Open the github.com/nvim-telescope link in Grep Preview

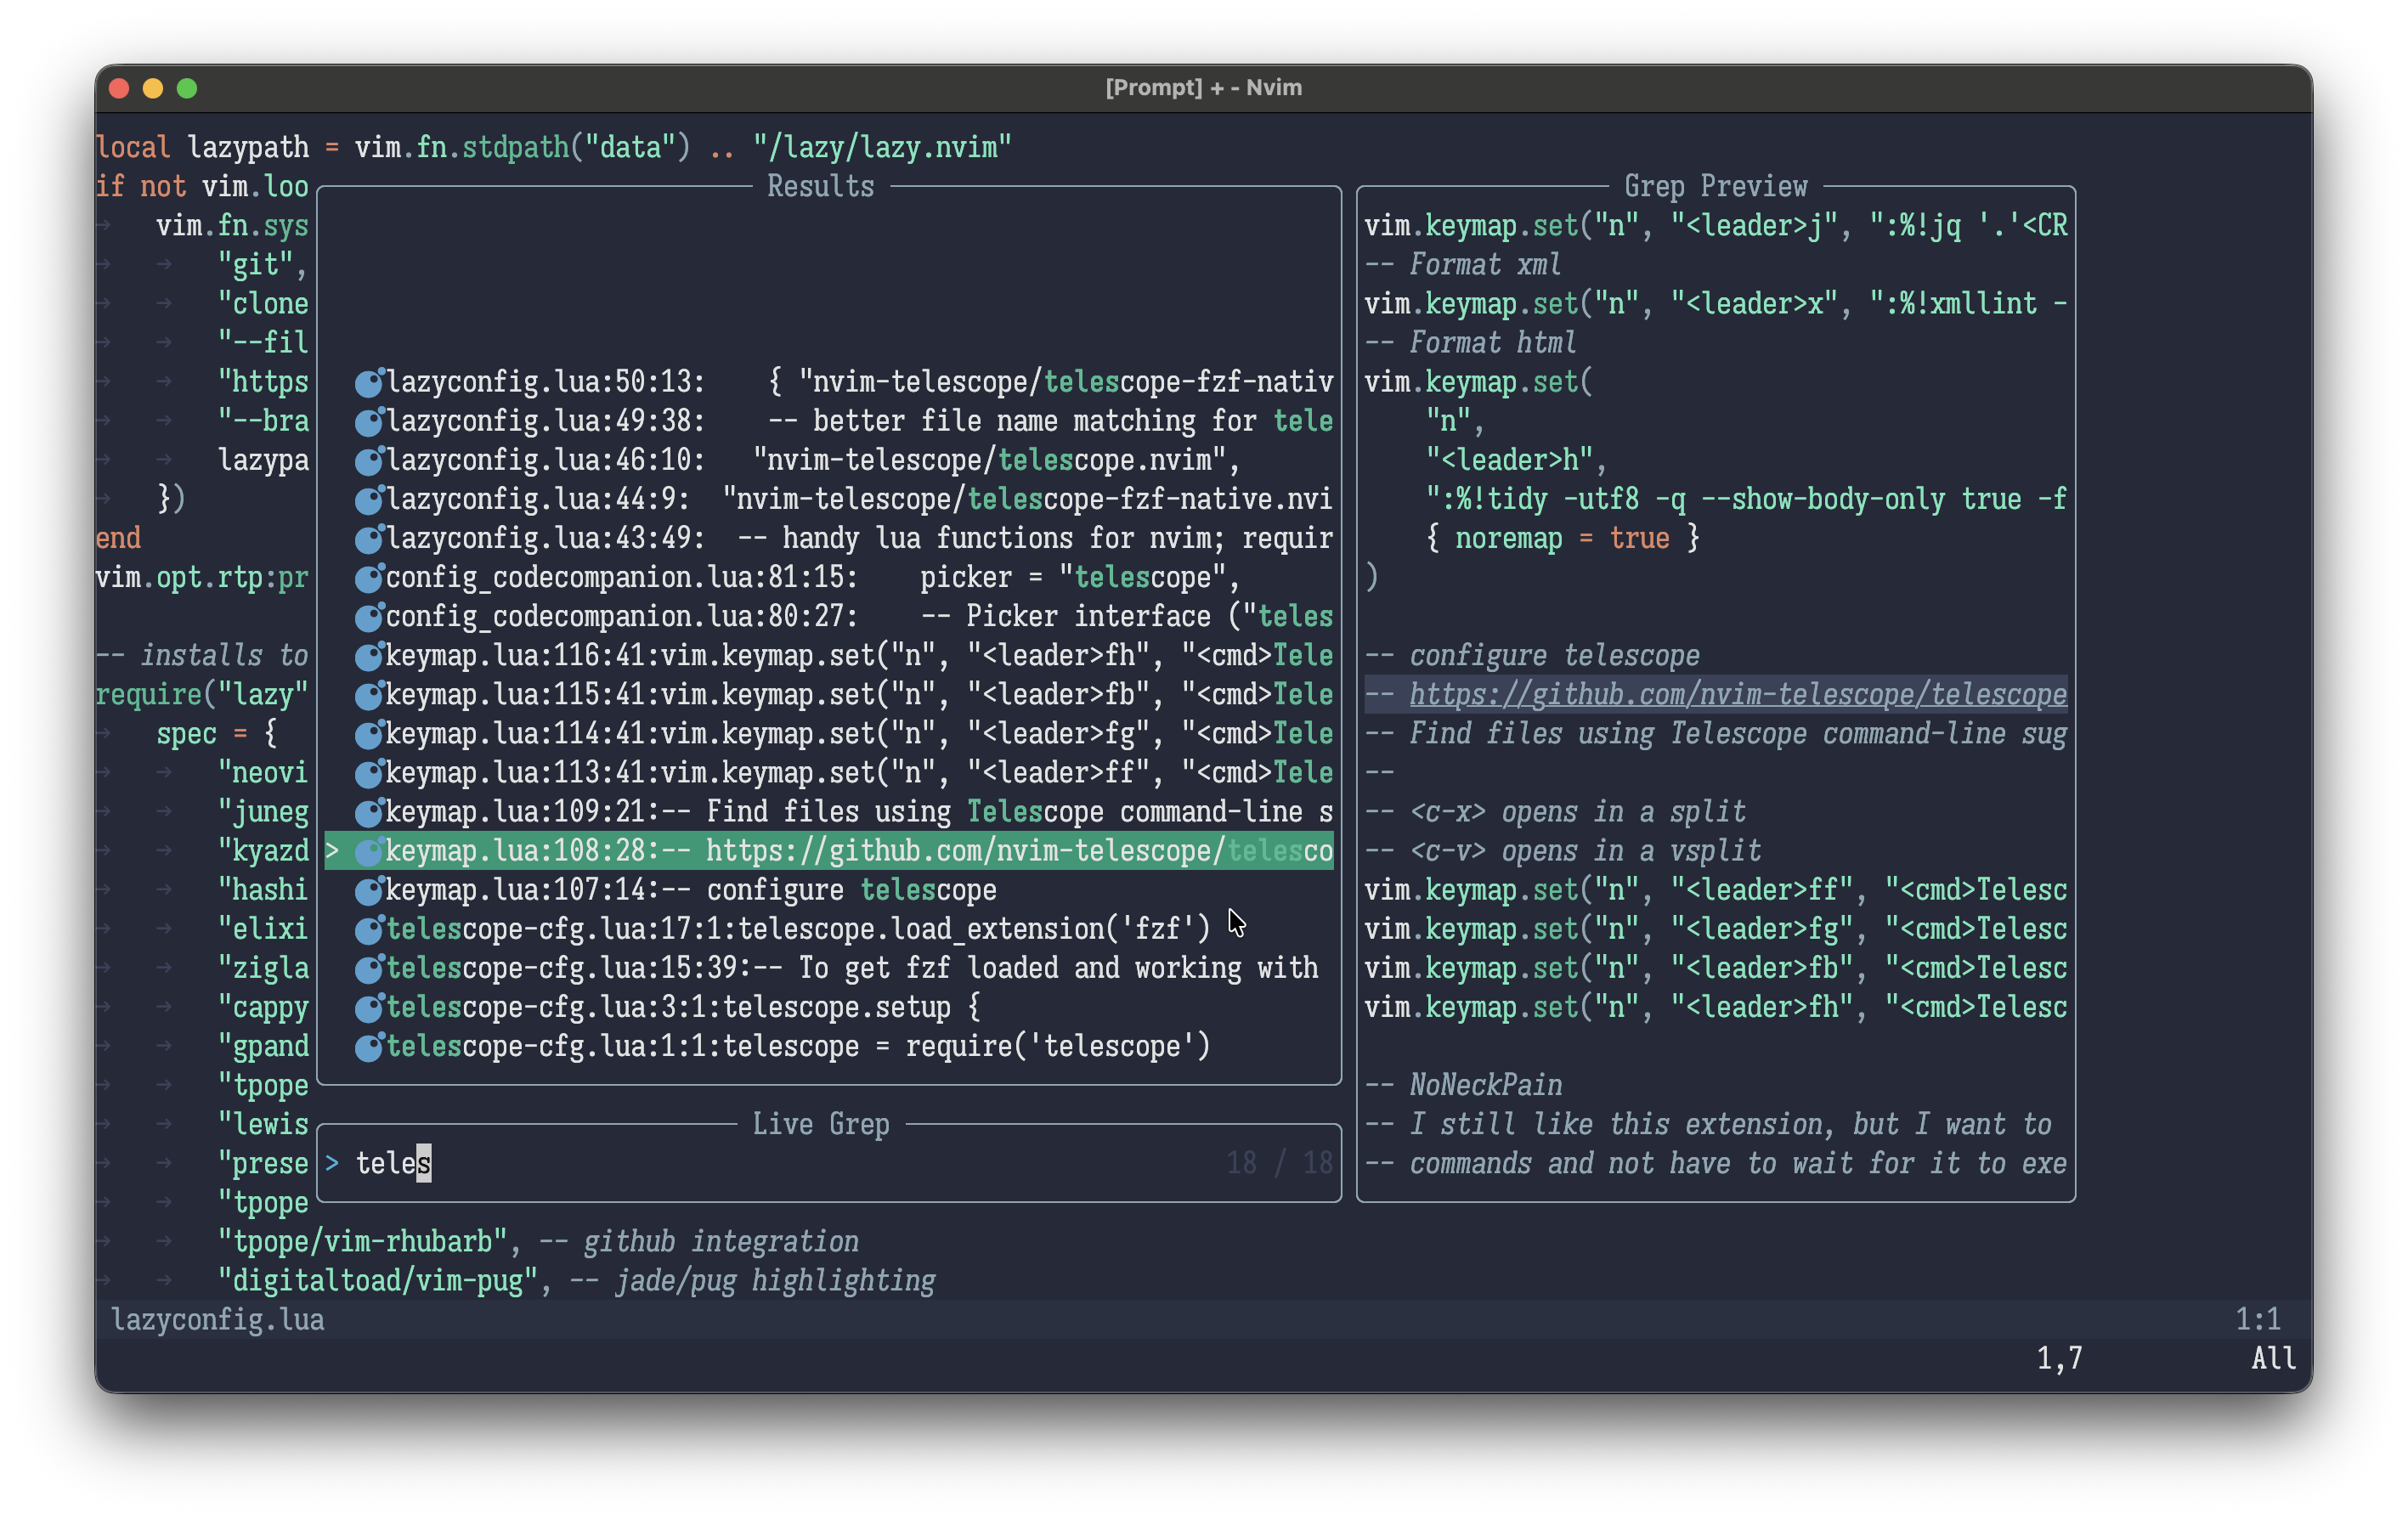[x=1737, y=695]
